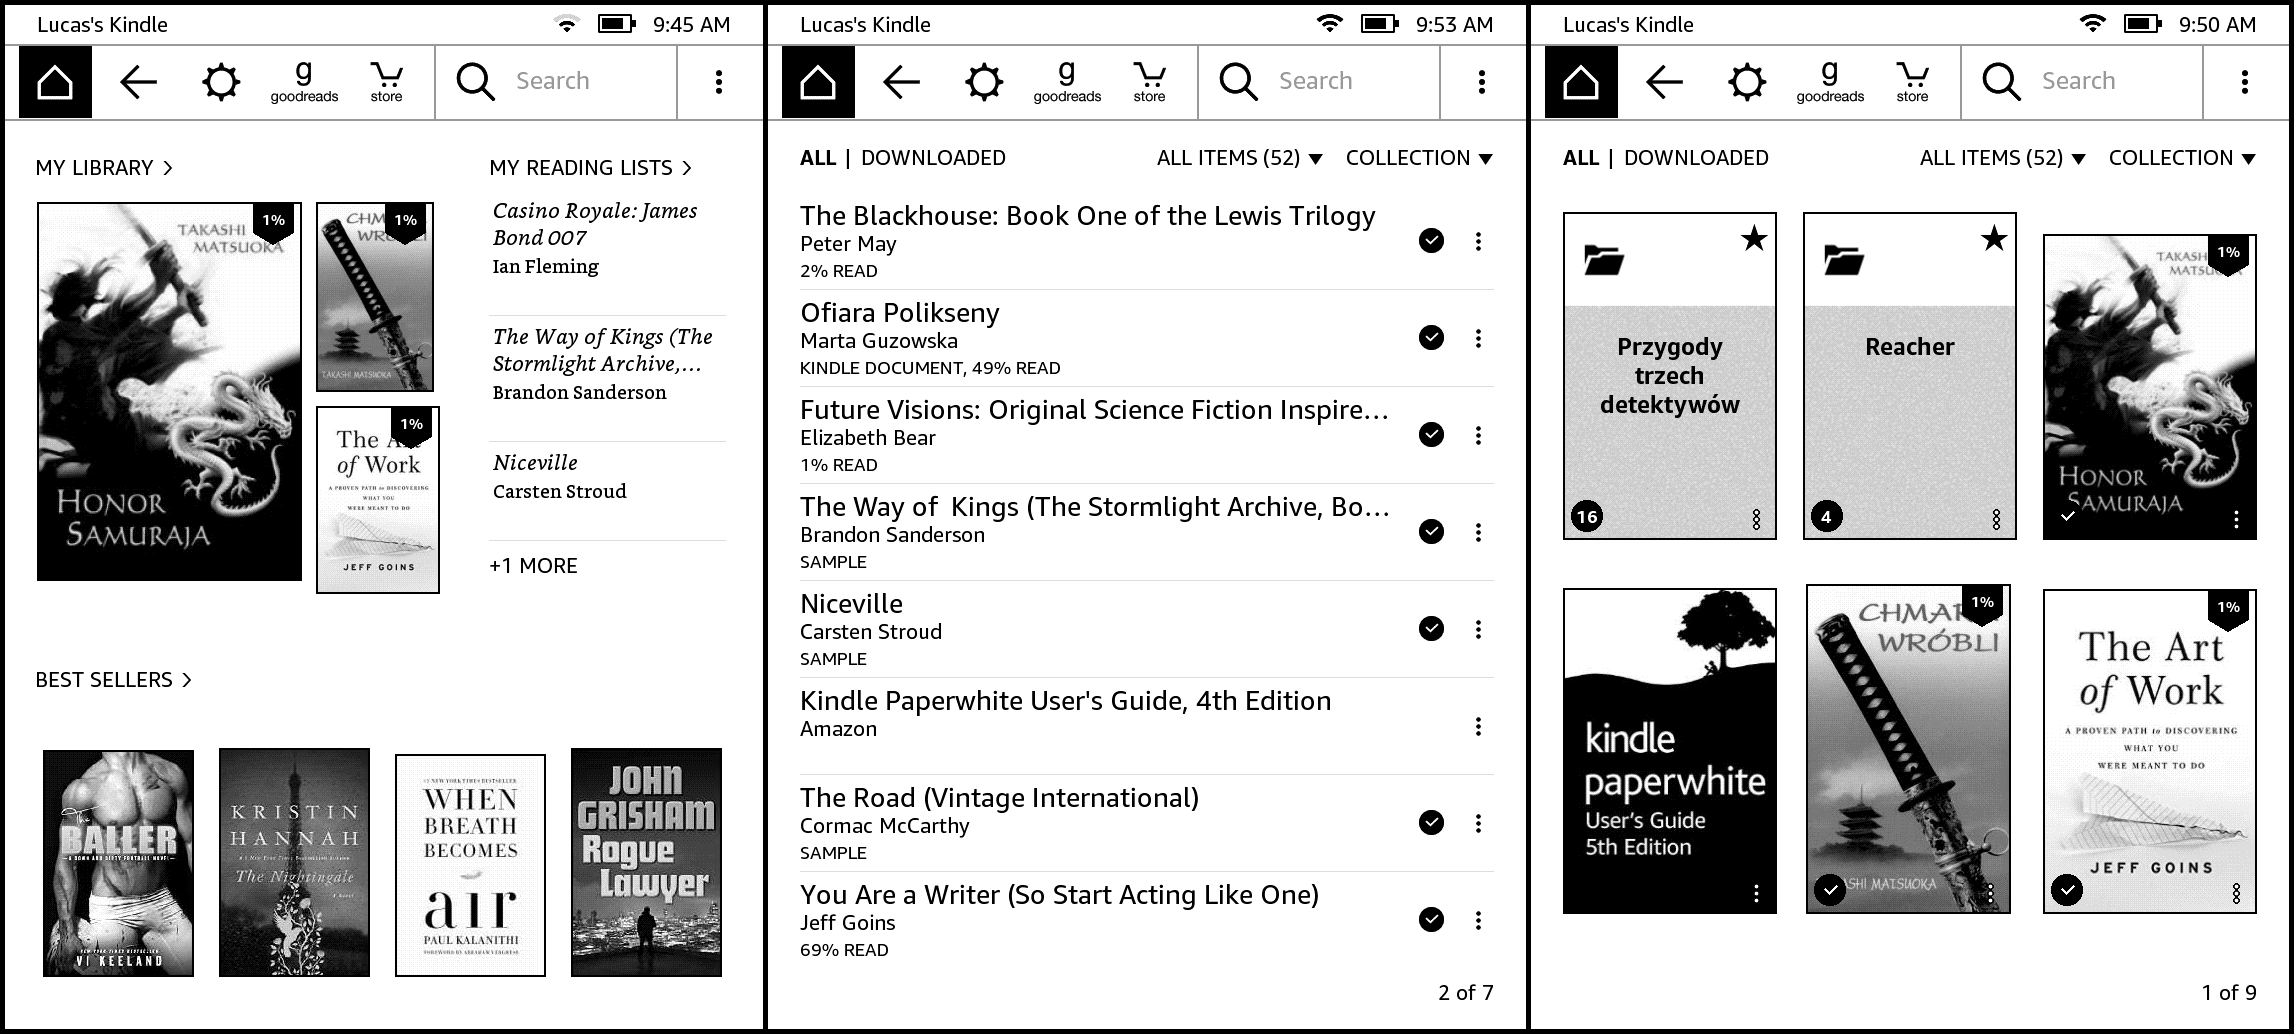The height and width of the screenshot is (1034, 2294).
Task: Tap Back arrow on the 9:50 AM screen
Action: (x=1664, y=82)
